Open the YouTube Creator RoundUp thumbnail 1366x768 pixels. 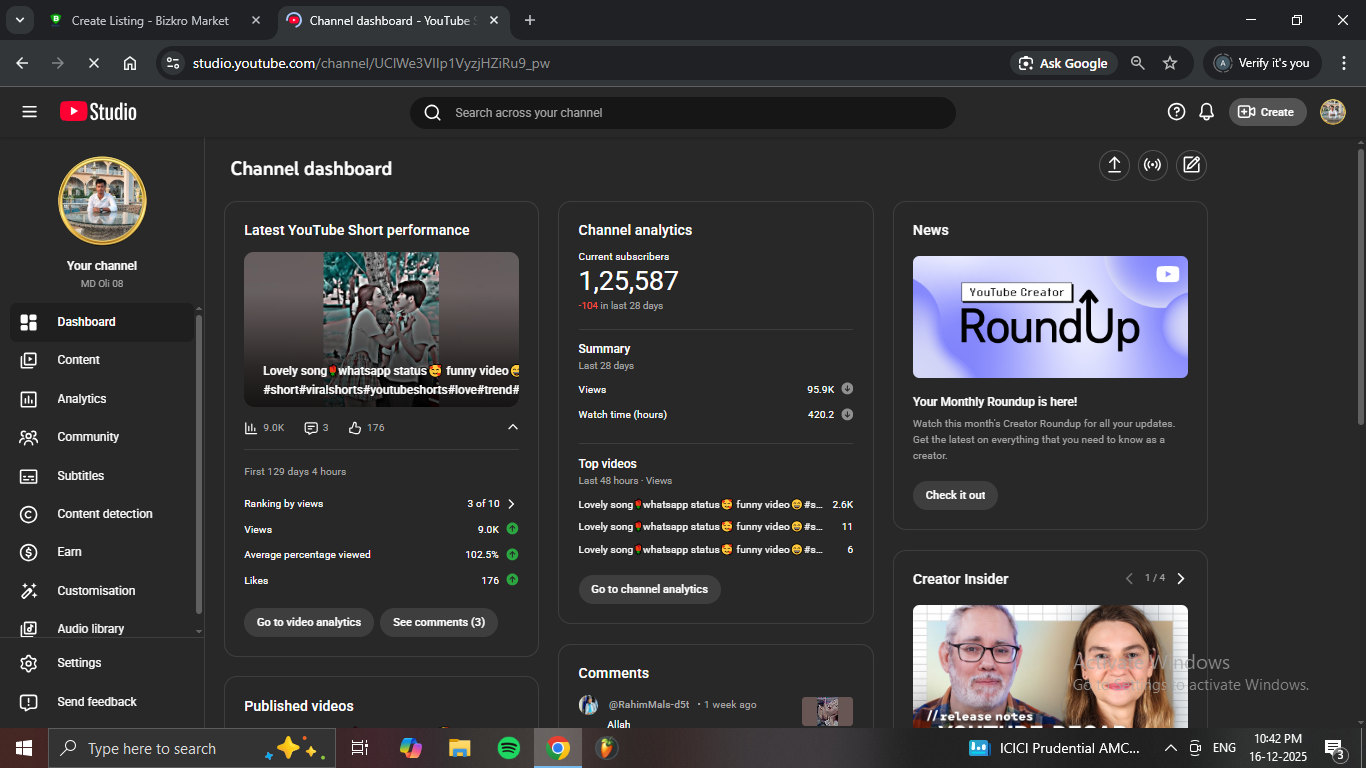click(x=1050, y=317)
